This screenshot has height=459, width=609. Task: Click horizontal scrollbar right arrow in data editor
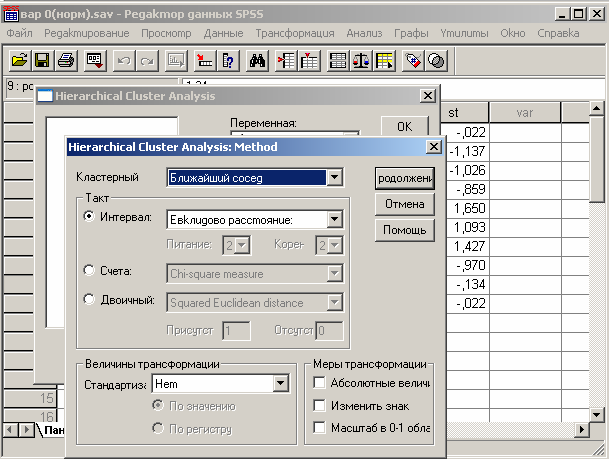pos(581,429)
